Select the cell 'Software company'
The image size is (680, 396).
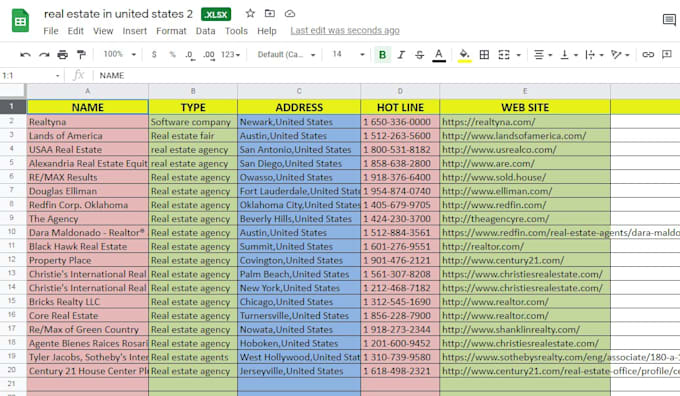click(193, 122)
